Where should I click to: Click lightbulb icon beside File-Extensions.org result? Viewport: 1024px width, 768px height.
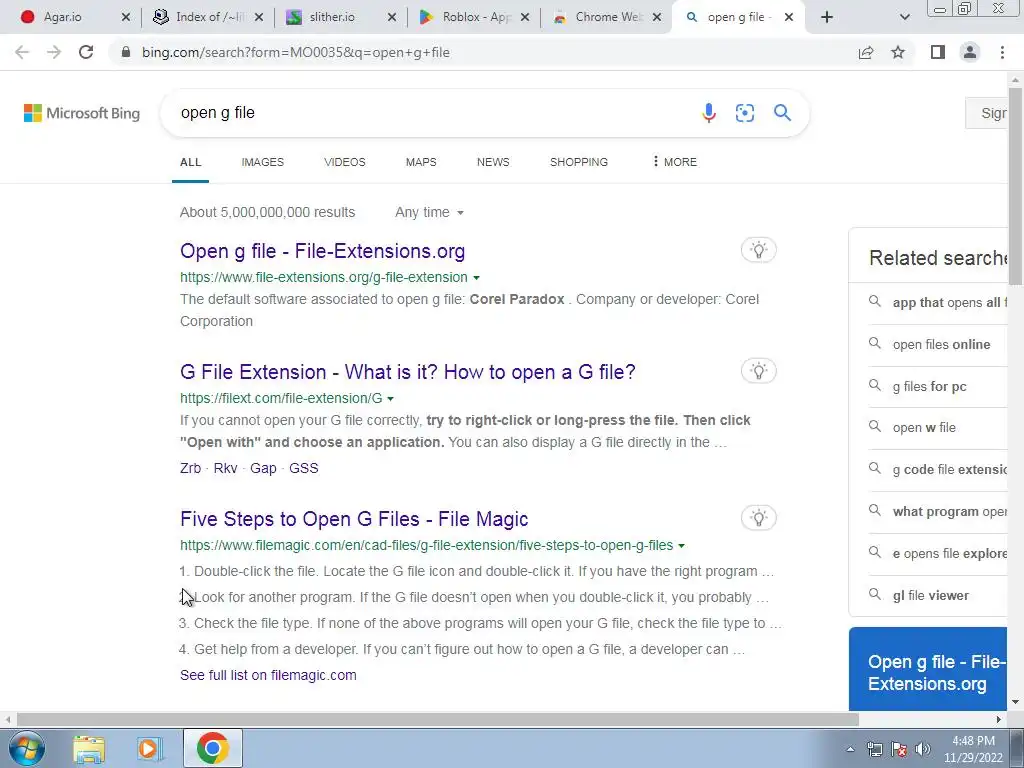(x=758, y=250)
